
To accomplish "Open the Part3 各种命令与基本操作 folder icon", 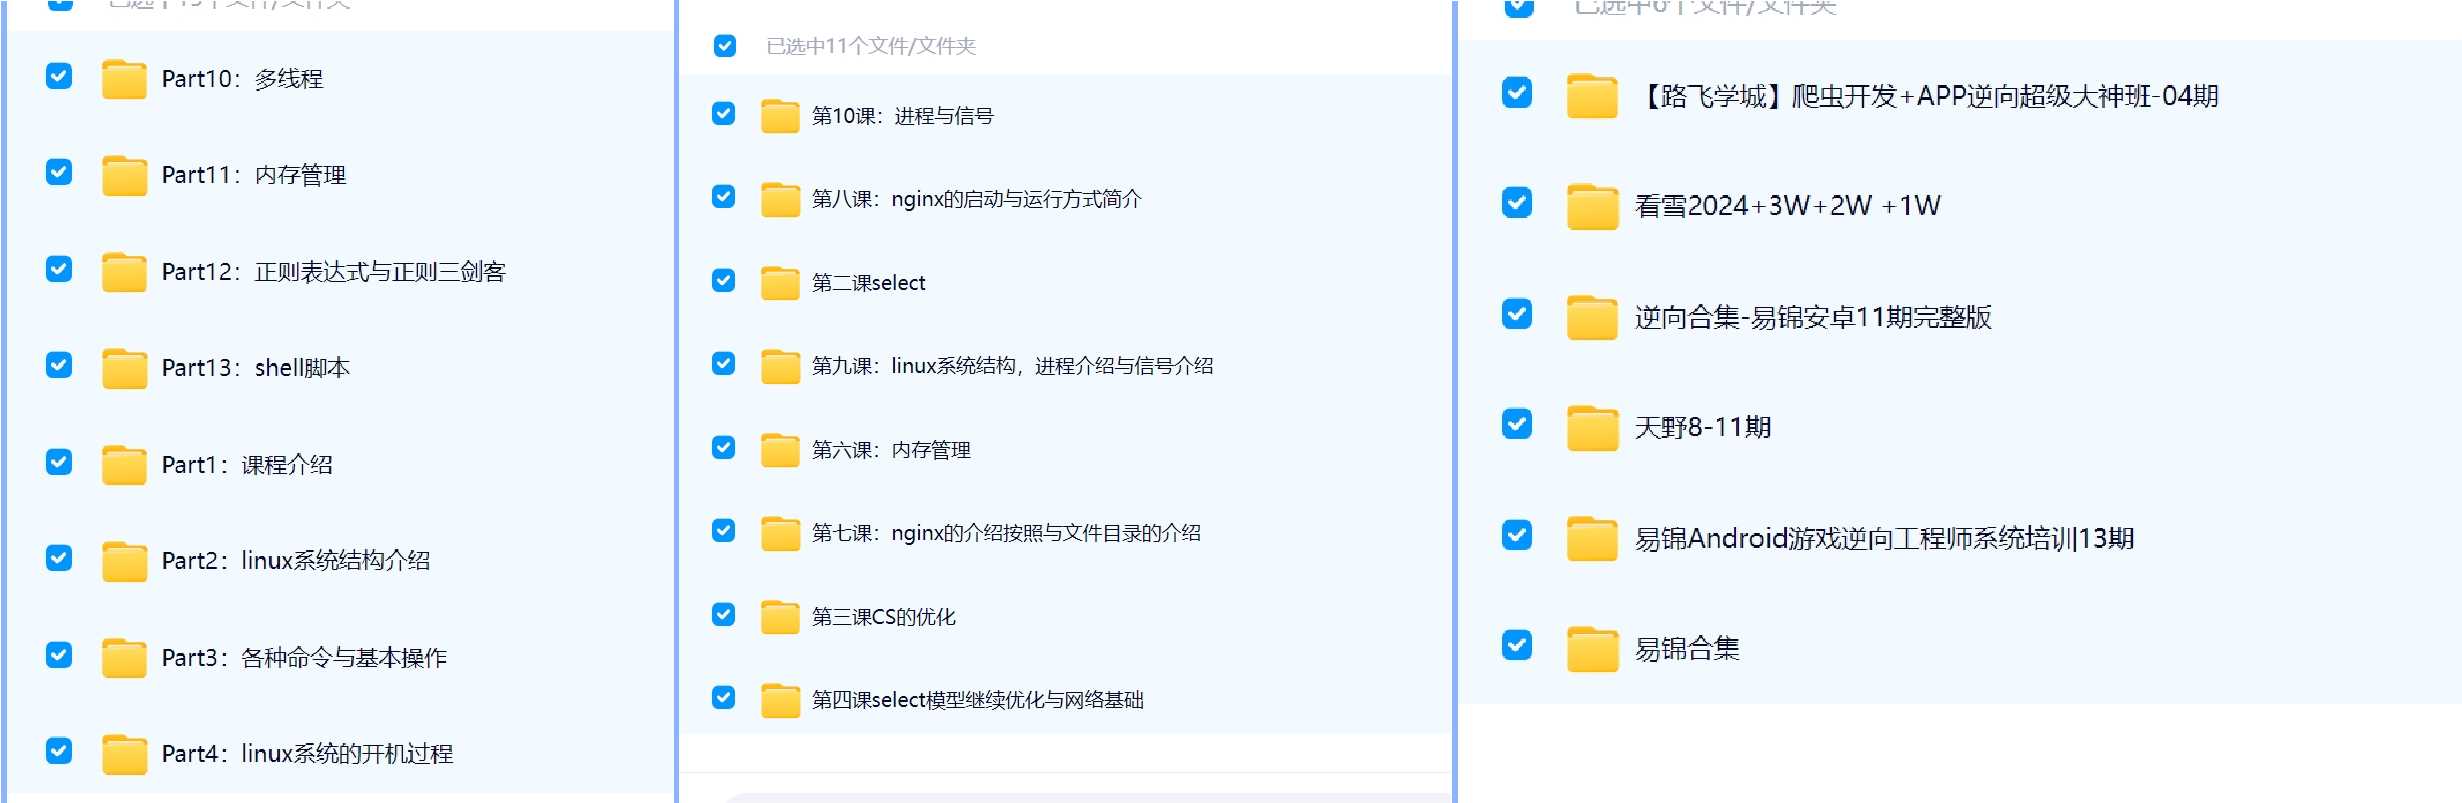I will click(124, 658).
